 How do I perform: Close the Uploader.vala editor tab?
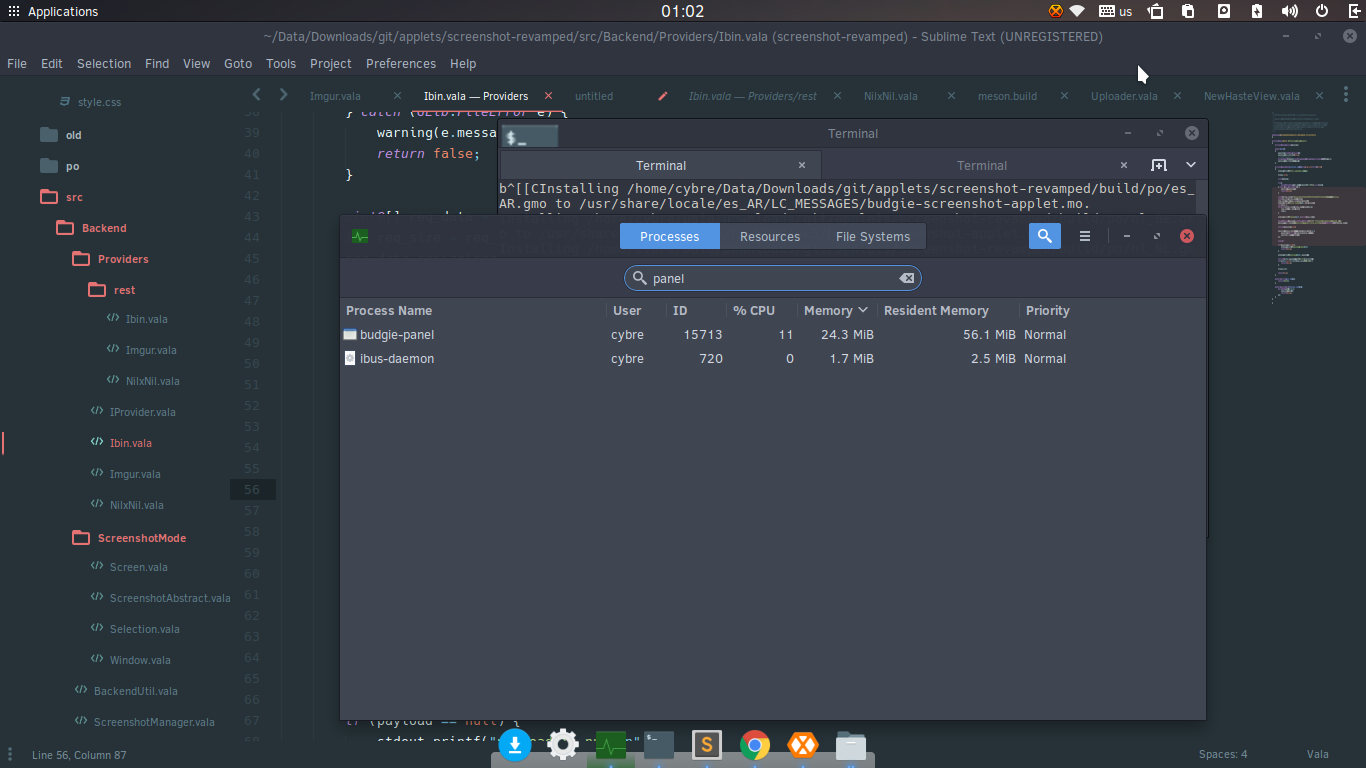(1178, 96)
